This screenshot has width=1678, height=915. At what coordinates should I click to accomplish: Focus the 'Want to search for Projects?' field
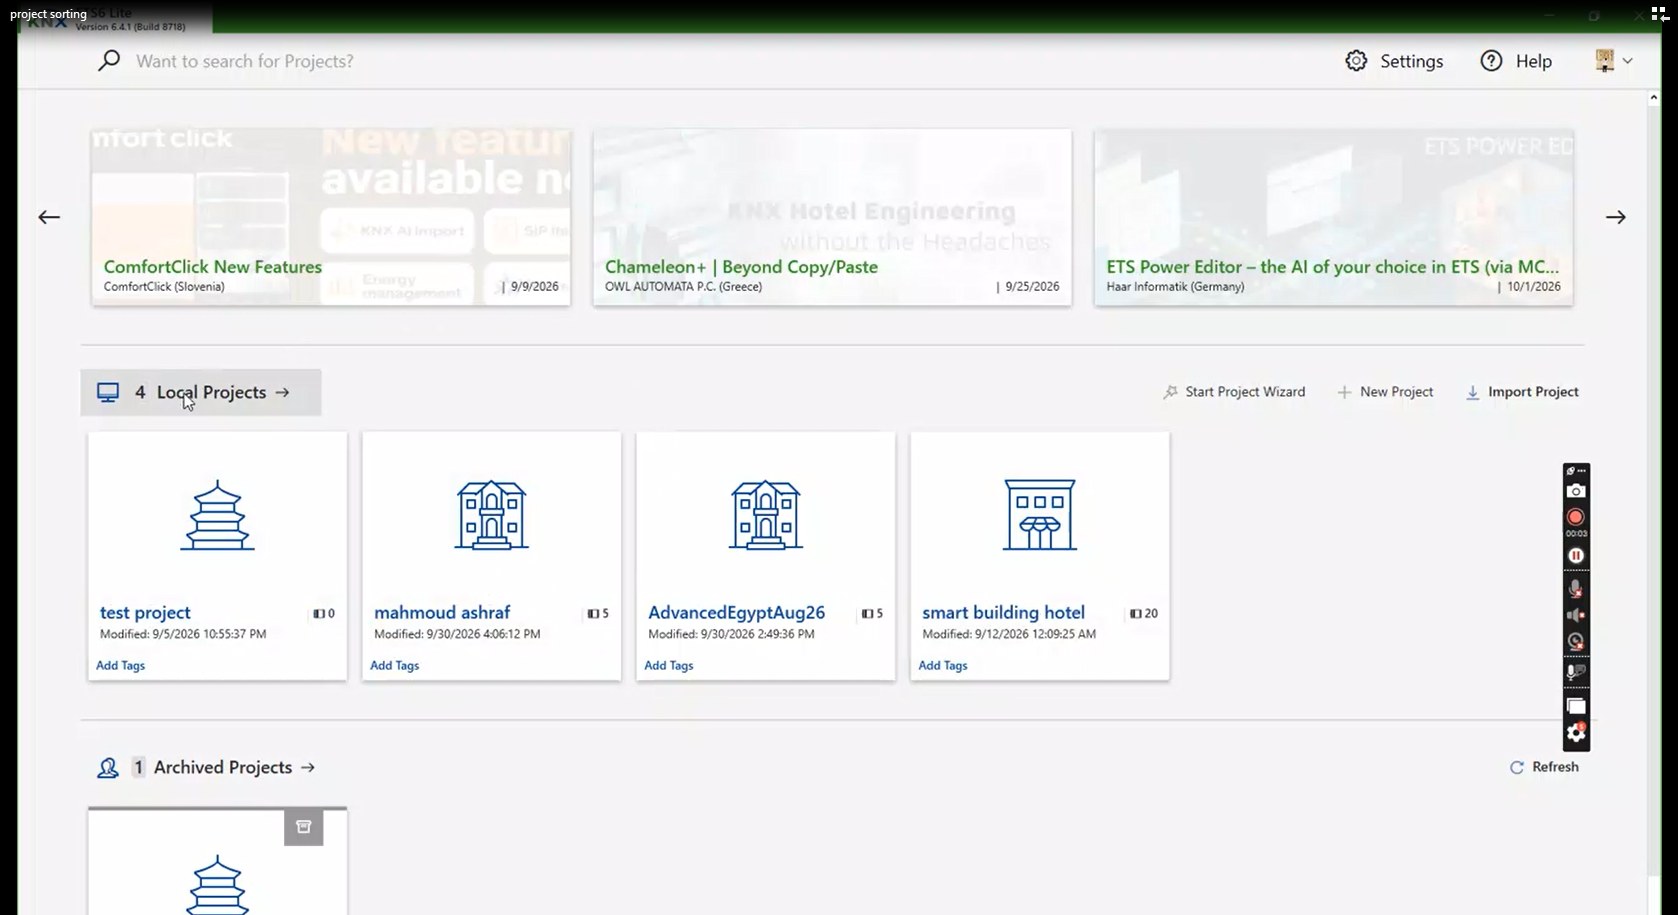(245, 61)
